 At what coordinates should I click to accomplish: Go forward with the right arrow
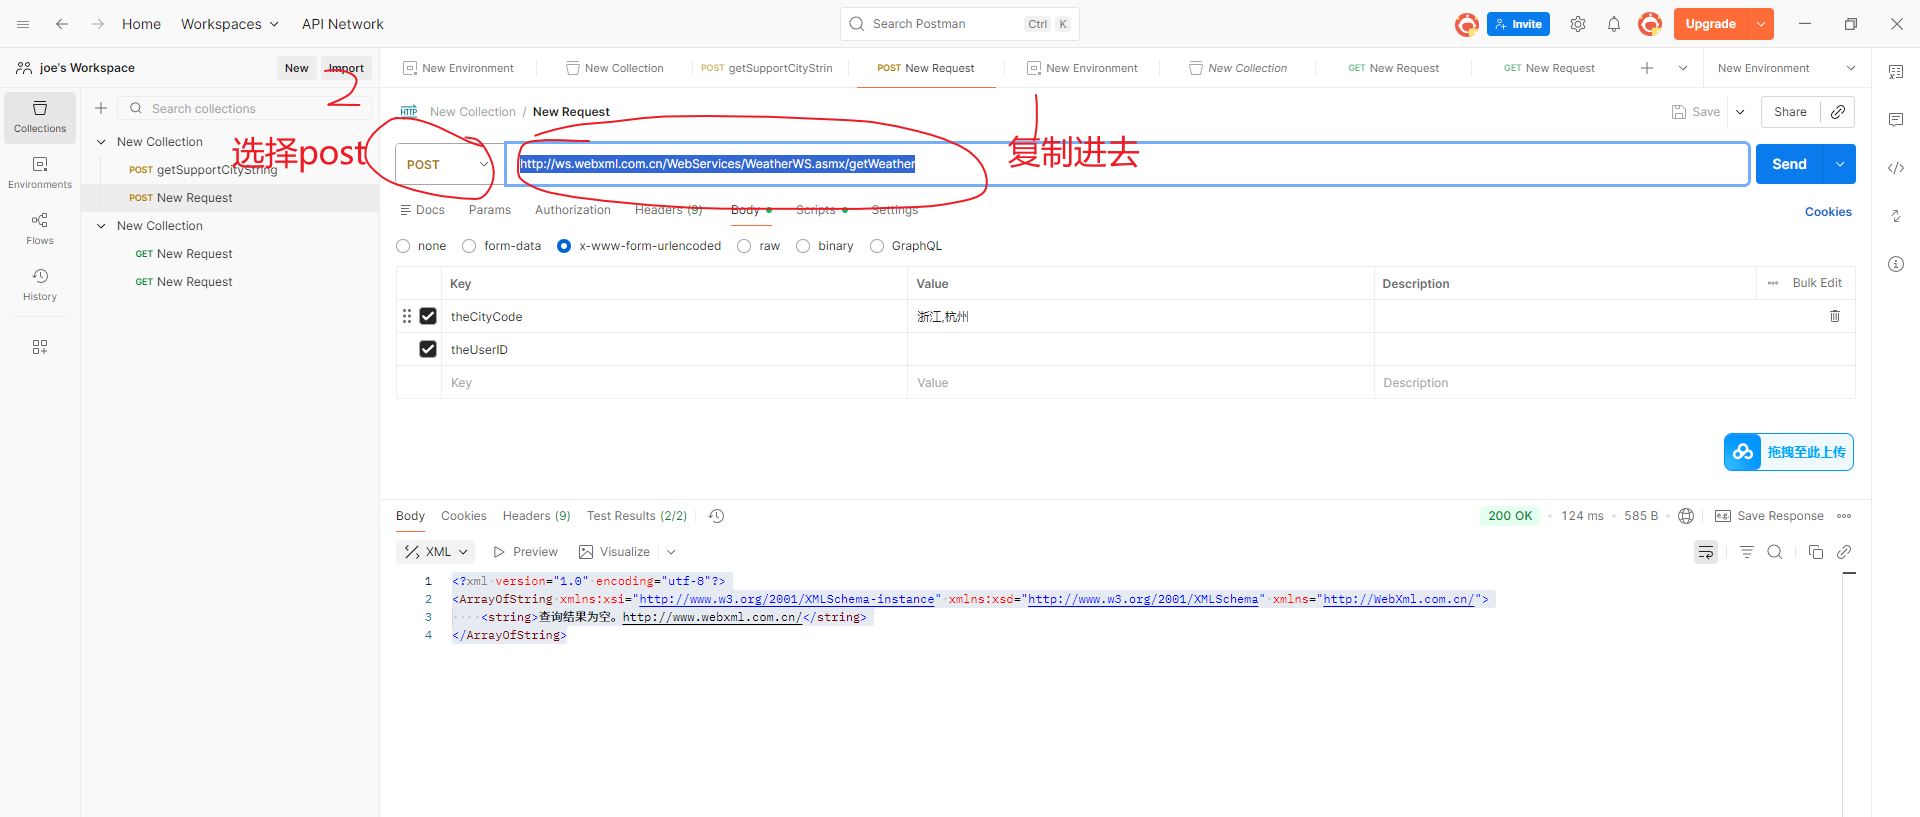click(98, 24)
